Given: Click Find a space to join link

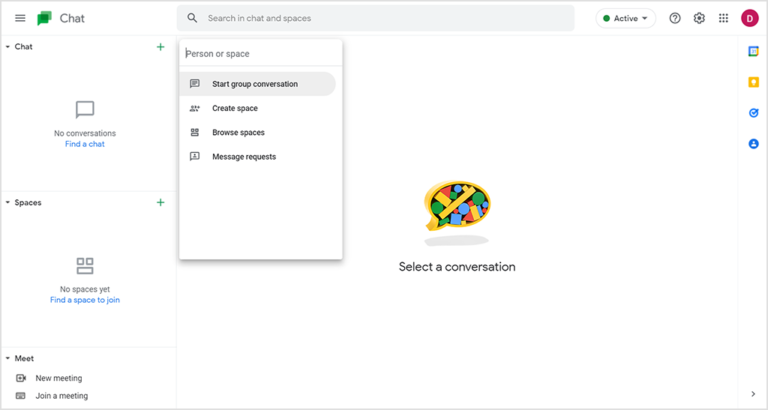Looking at the screenshot, I should click(85, 300).
